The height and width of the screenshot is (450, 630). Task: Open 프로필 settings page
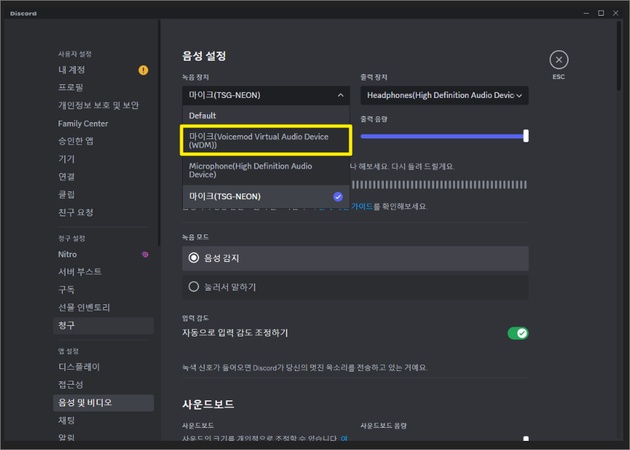71,87
